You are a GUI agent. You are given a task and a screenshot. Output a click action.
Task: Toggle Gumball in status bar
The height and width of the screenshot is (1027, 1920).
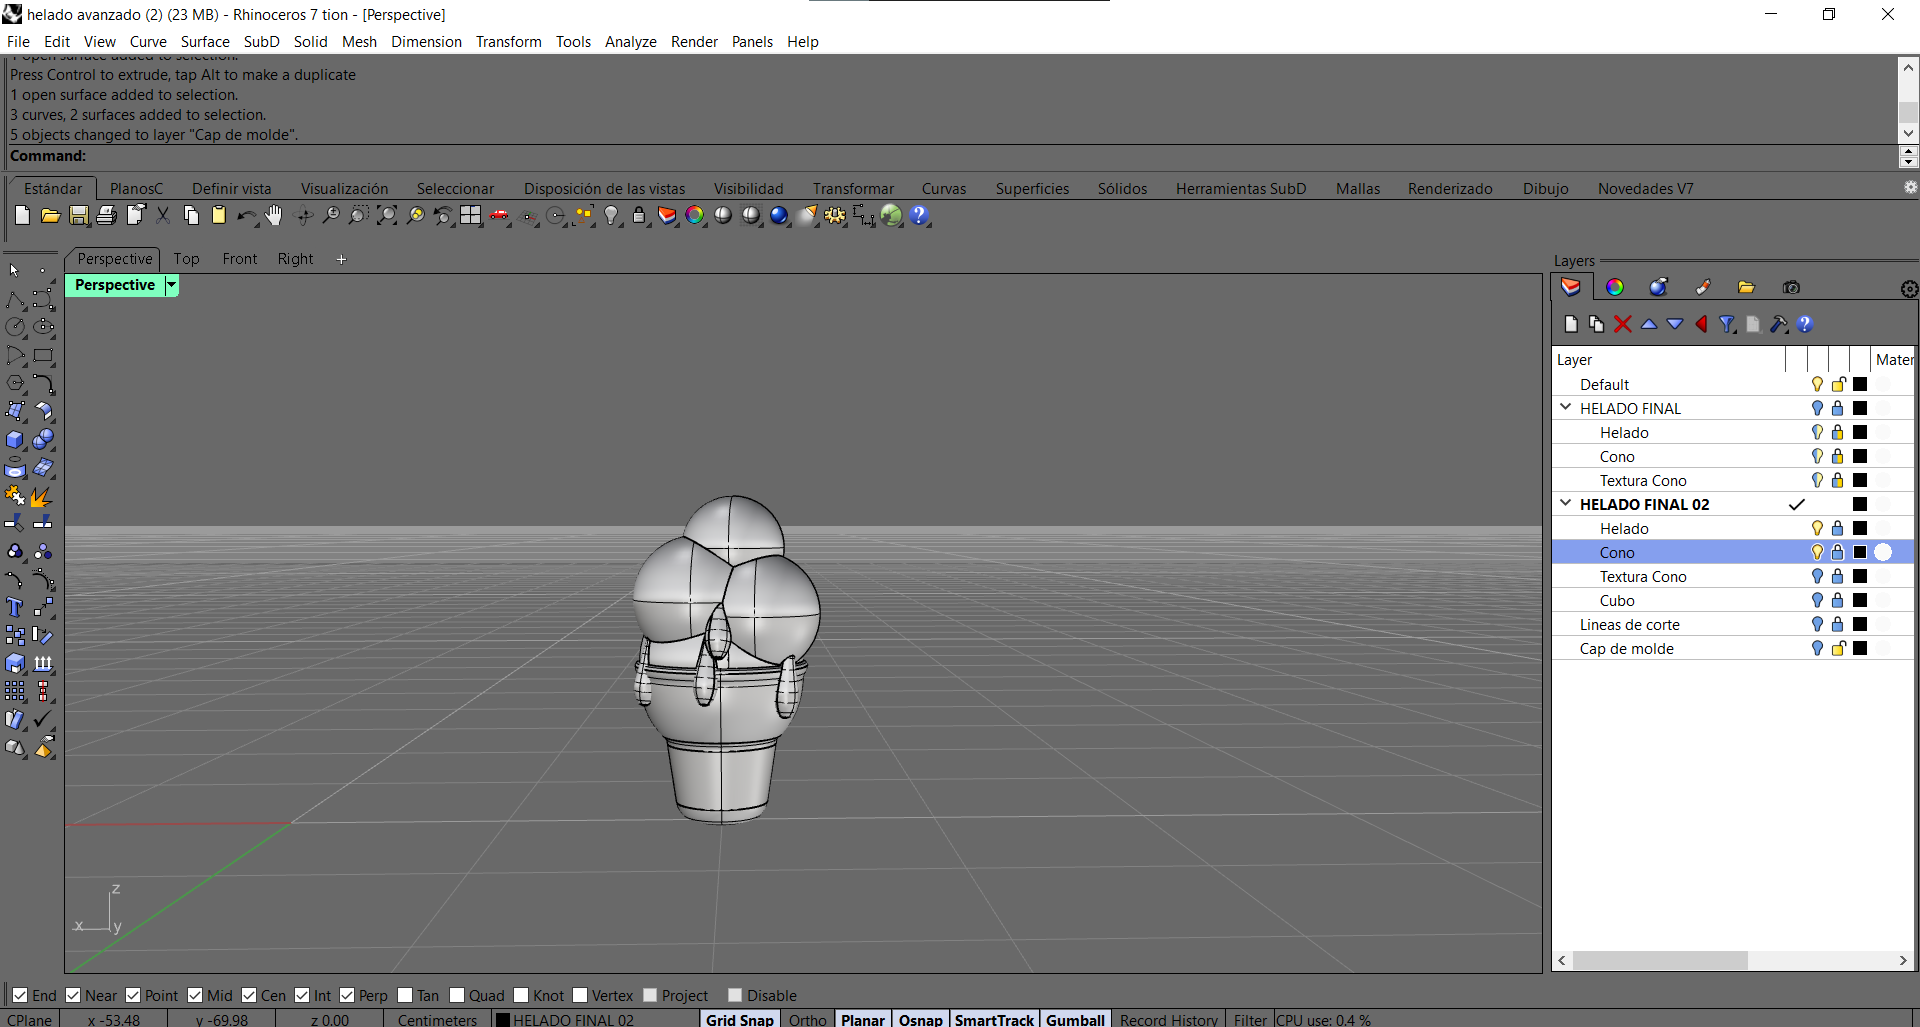point(1075,1019)
